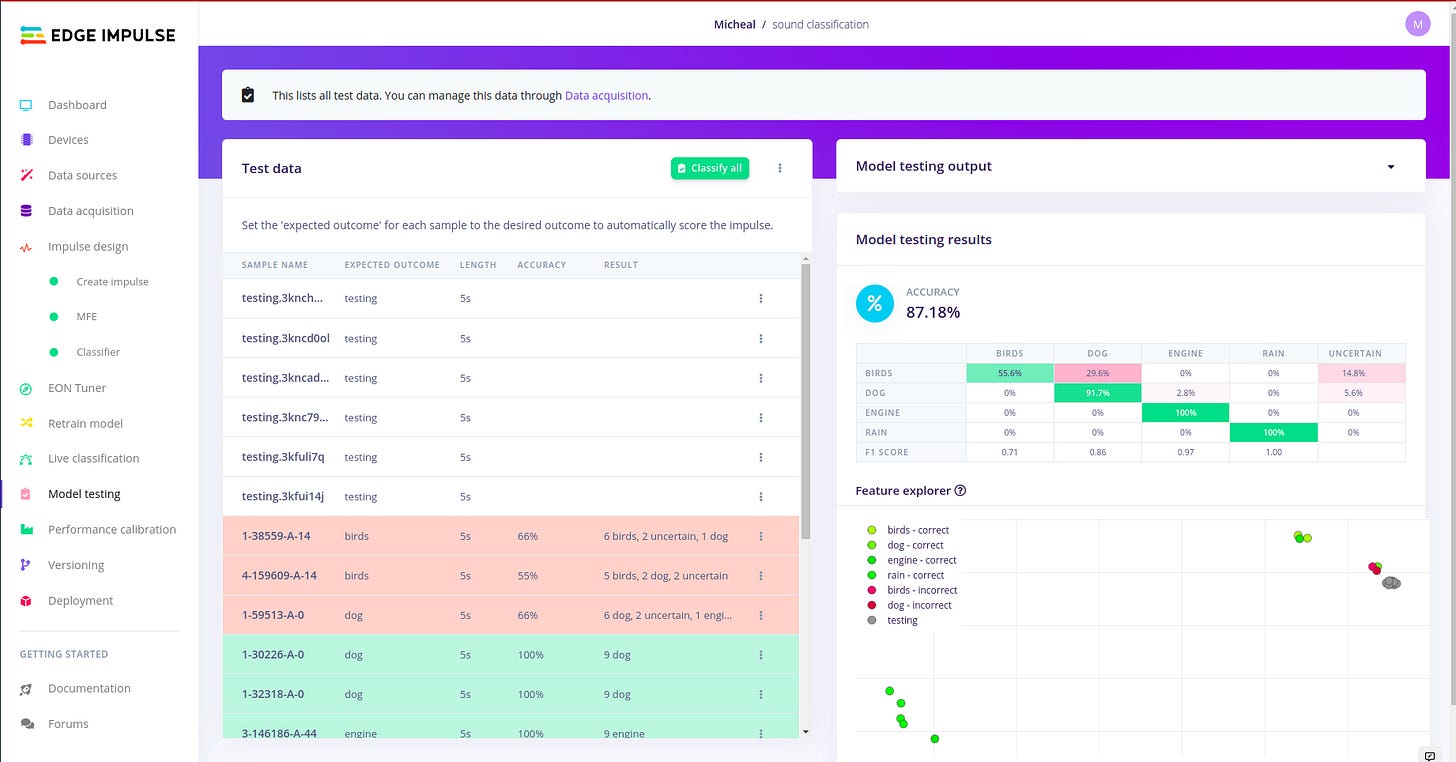Toggle 'engine - correct' legend entry
Screen dimensions: 1456x762
pyautogui.click(x=912, y=560)
